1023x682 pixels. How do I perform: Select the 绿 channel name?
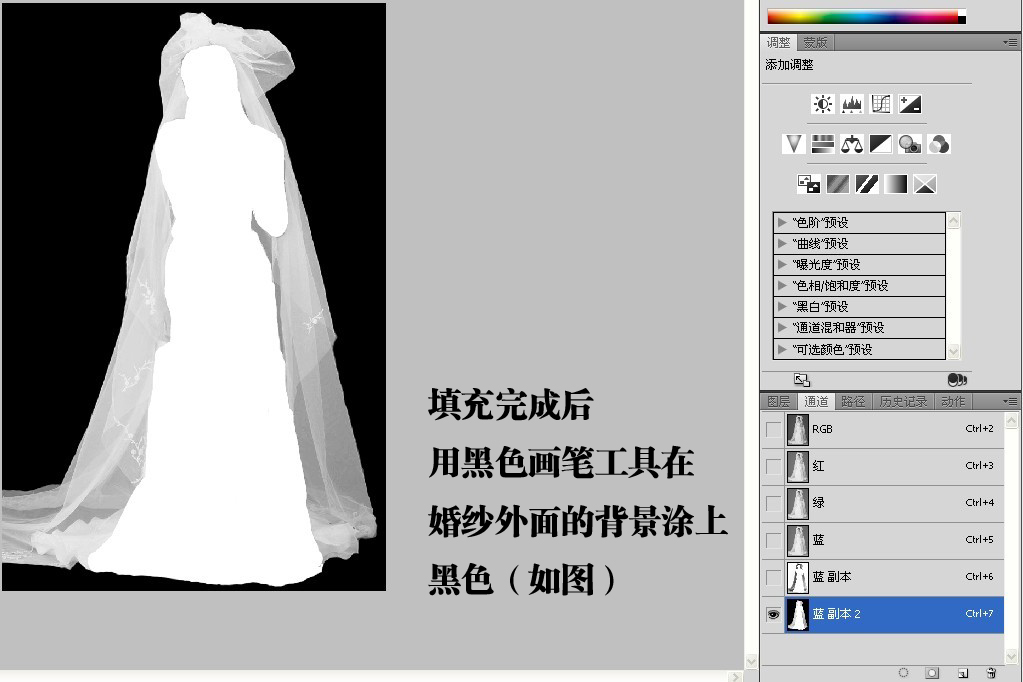[x=818, y=503]
